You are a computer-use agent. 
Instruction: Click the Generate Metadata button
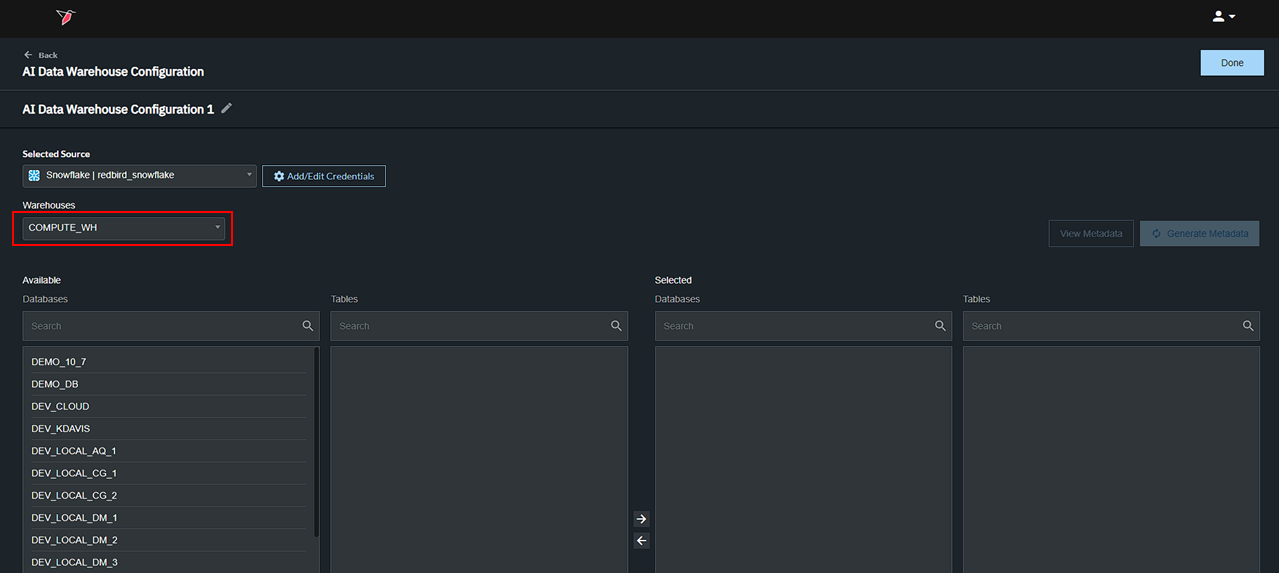[x=1200, y=234]
